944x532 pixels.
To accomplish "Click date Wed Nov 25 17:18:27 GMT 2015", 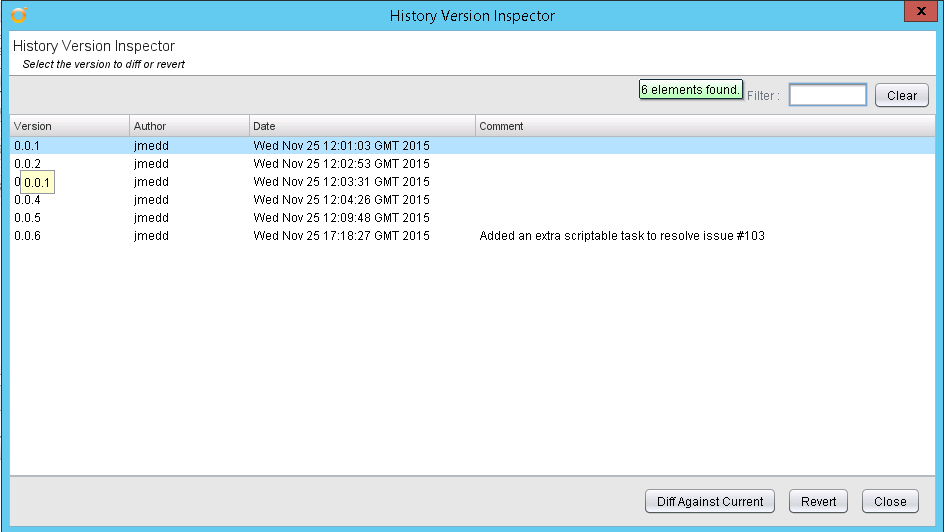I will [x=341, y=236].
